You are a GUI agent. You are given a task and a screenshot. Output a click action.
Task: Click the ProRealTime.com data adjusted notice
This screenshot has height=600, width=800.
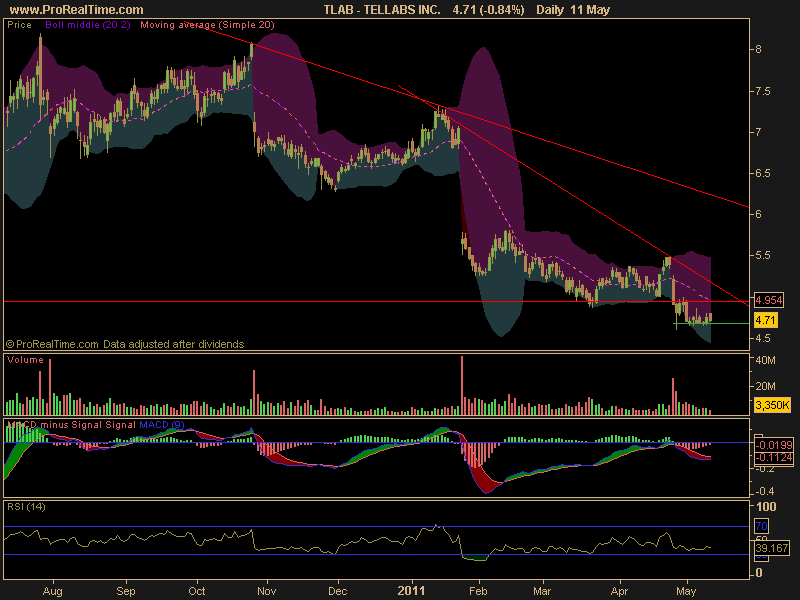click(125, 344)
